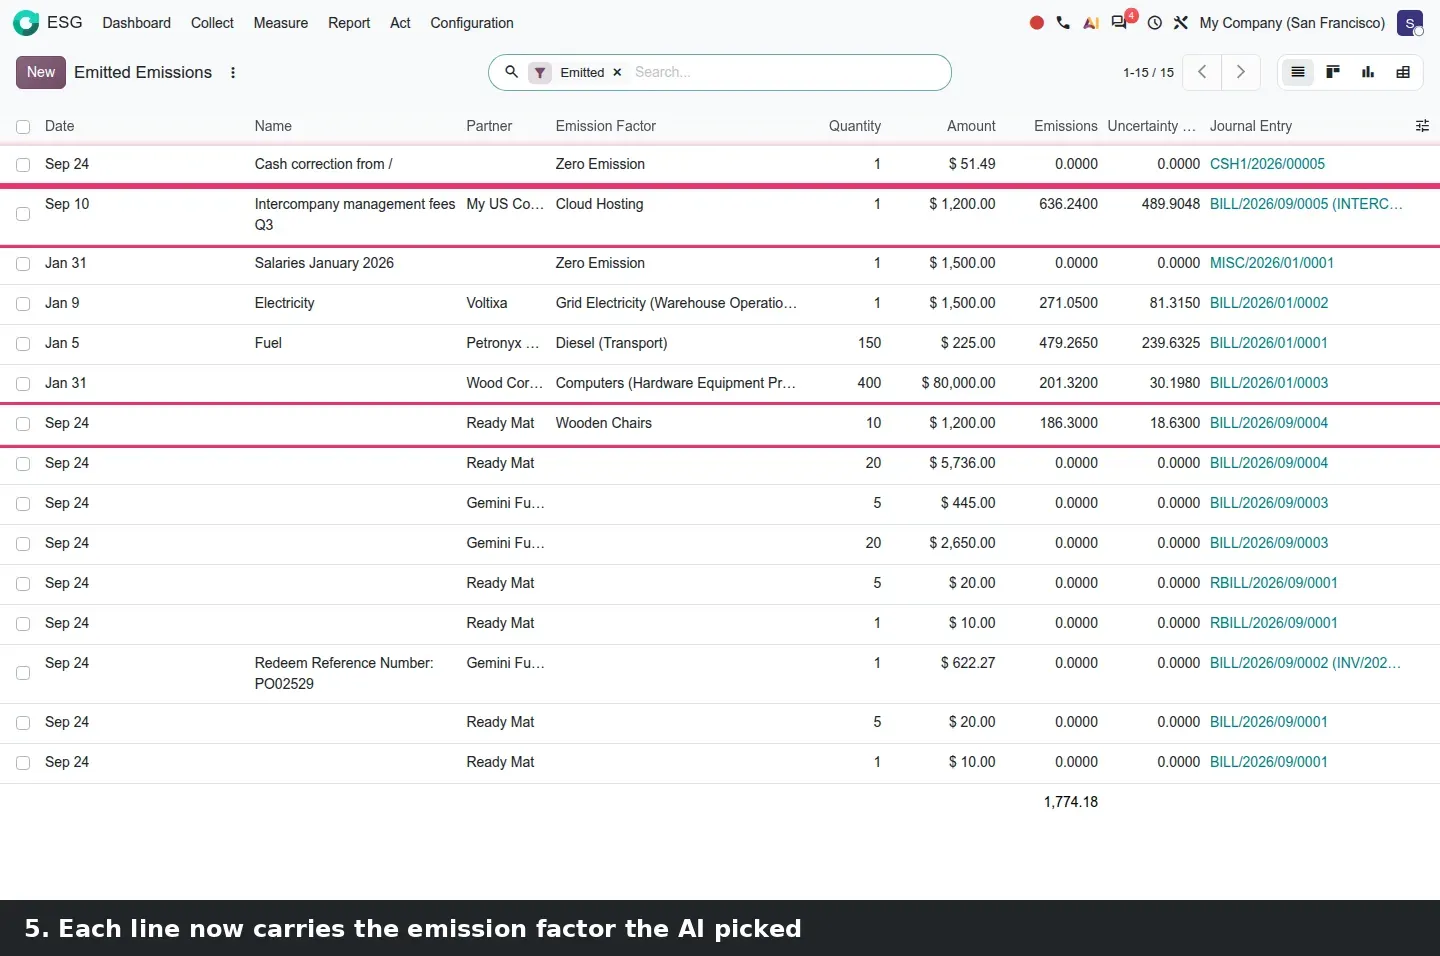
Task: Toggle the select-all rows checkbox
Action: pyautogui.click(x=23, y=127)
